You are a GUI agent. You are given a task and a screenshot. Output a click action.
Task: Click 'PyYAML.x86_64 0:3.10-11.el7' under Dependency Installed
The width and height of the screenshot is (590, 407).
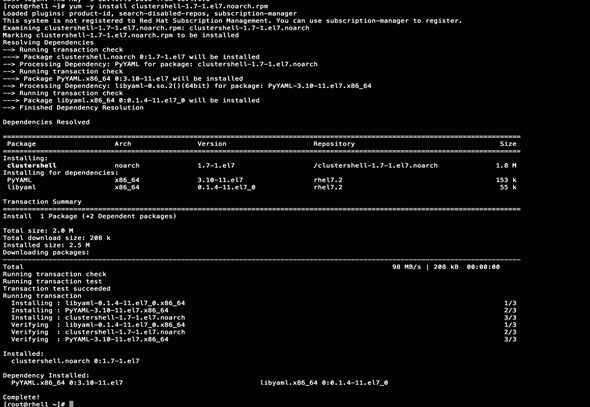click(x=67, y=383)
